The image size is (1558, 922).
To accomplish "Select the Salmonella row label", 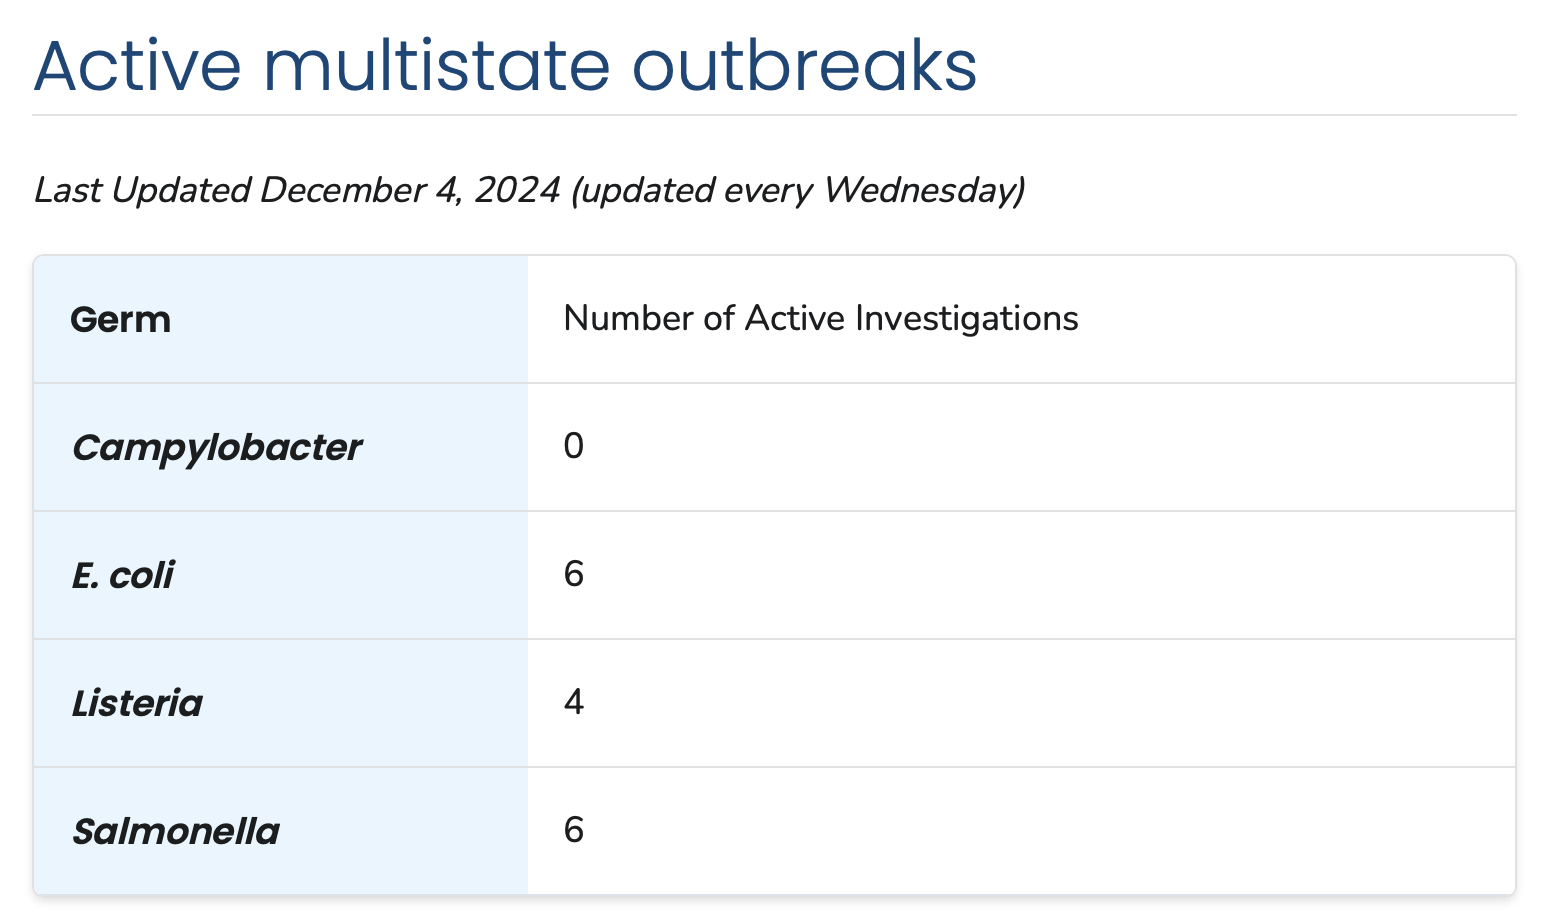I will coord(176,831).
